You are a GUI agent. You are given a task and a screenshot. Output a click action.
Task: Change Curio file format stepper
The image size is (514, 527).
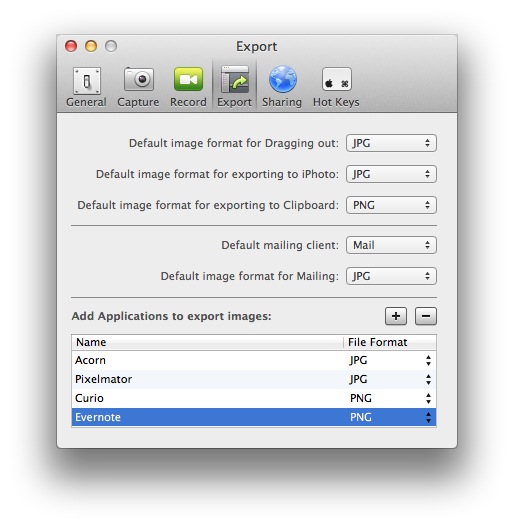pyautogui.click(x=428, y=398)
